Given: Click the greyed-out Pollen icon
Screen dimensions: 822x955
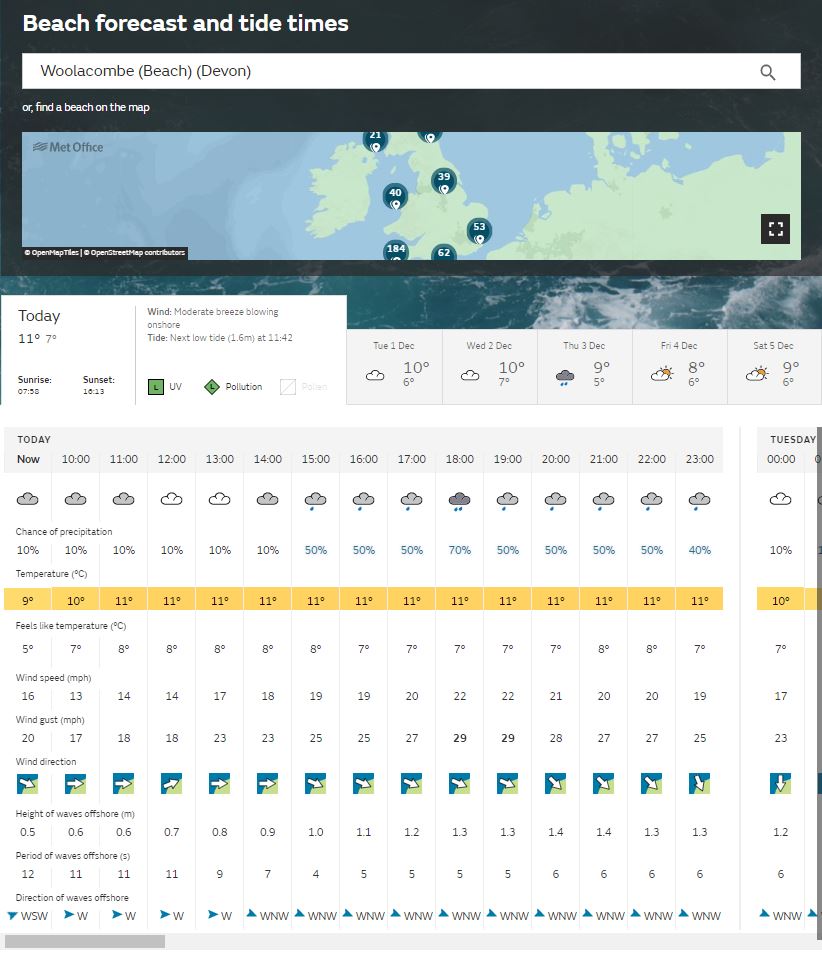Looking at the screenshot, I should (287, 386).
